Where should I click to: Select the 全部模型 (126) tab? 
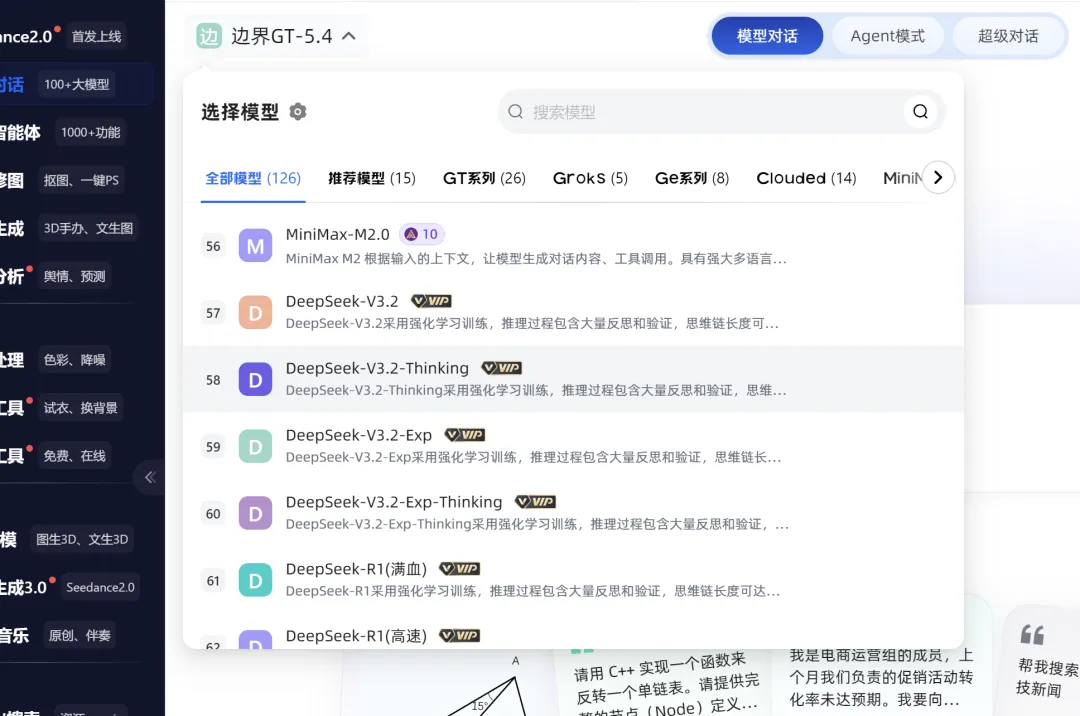pyautogui.click(x=253, y=178)
